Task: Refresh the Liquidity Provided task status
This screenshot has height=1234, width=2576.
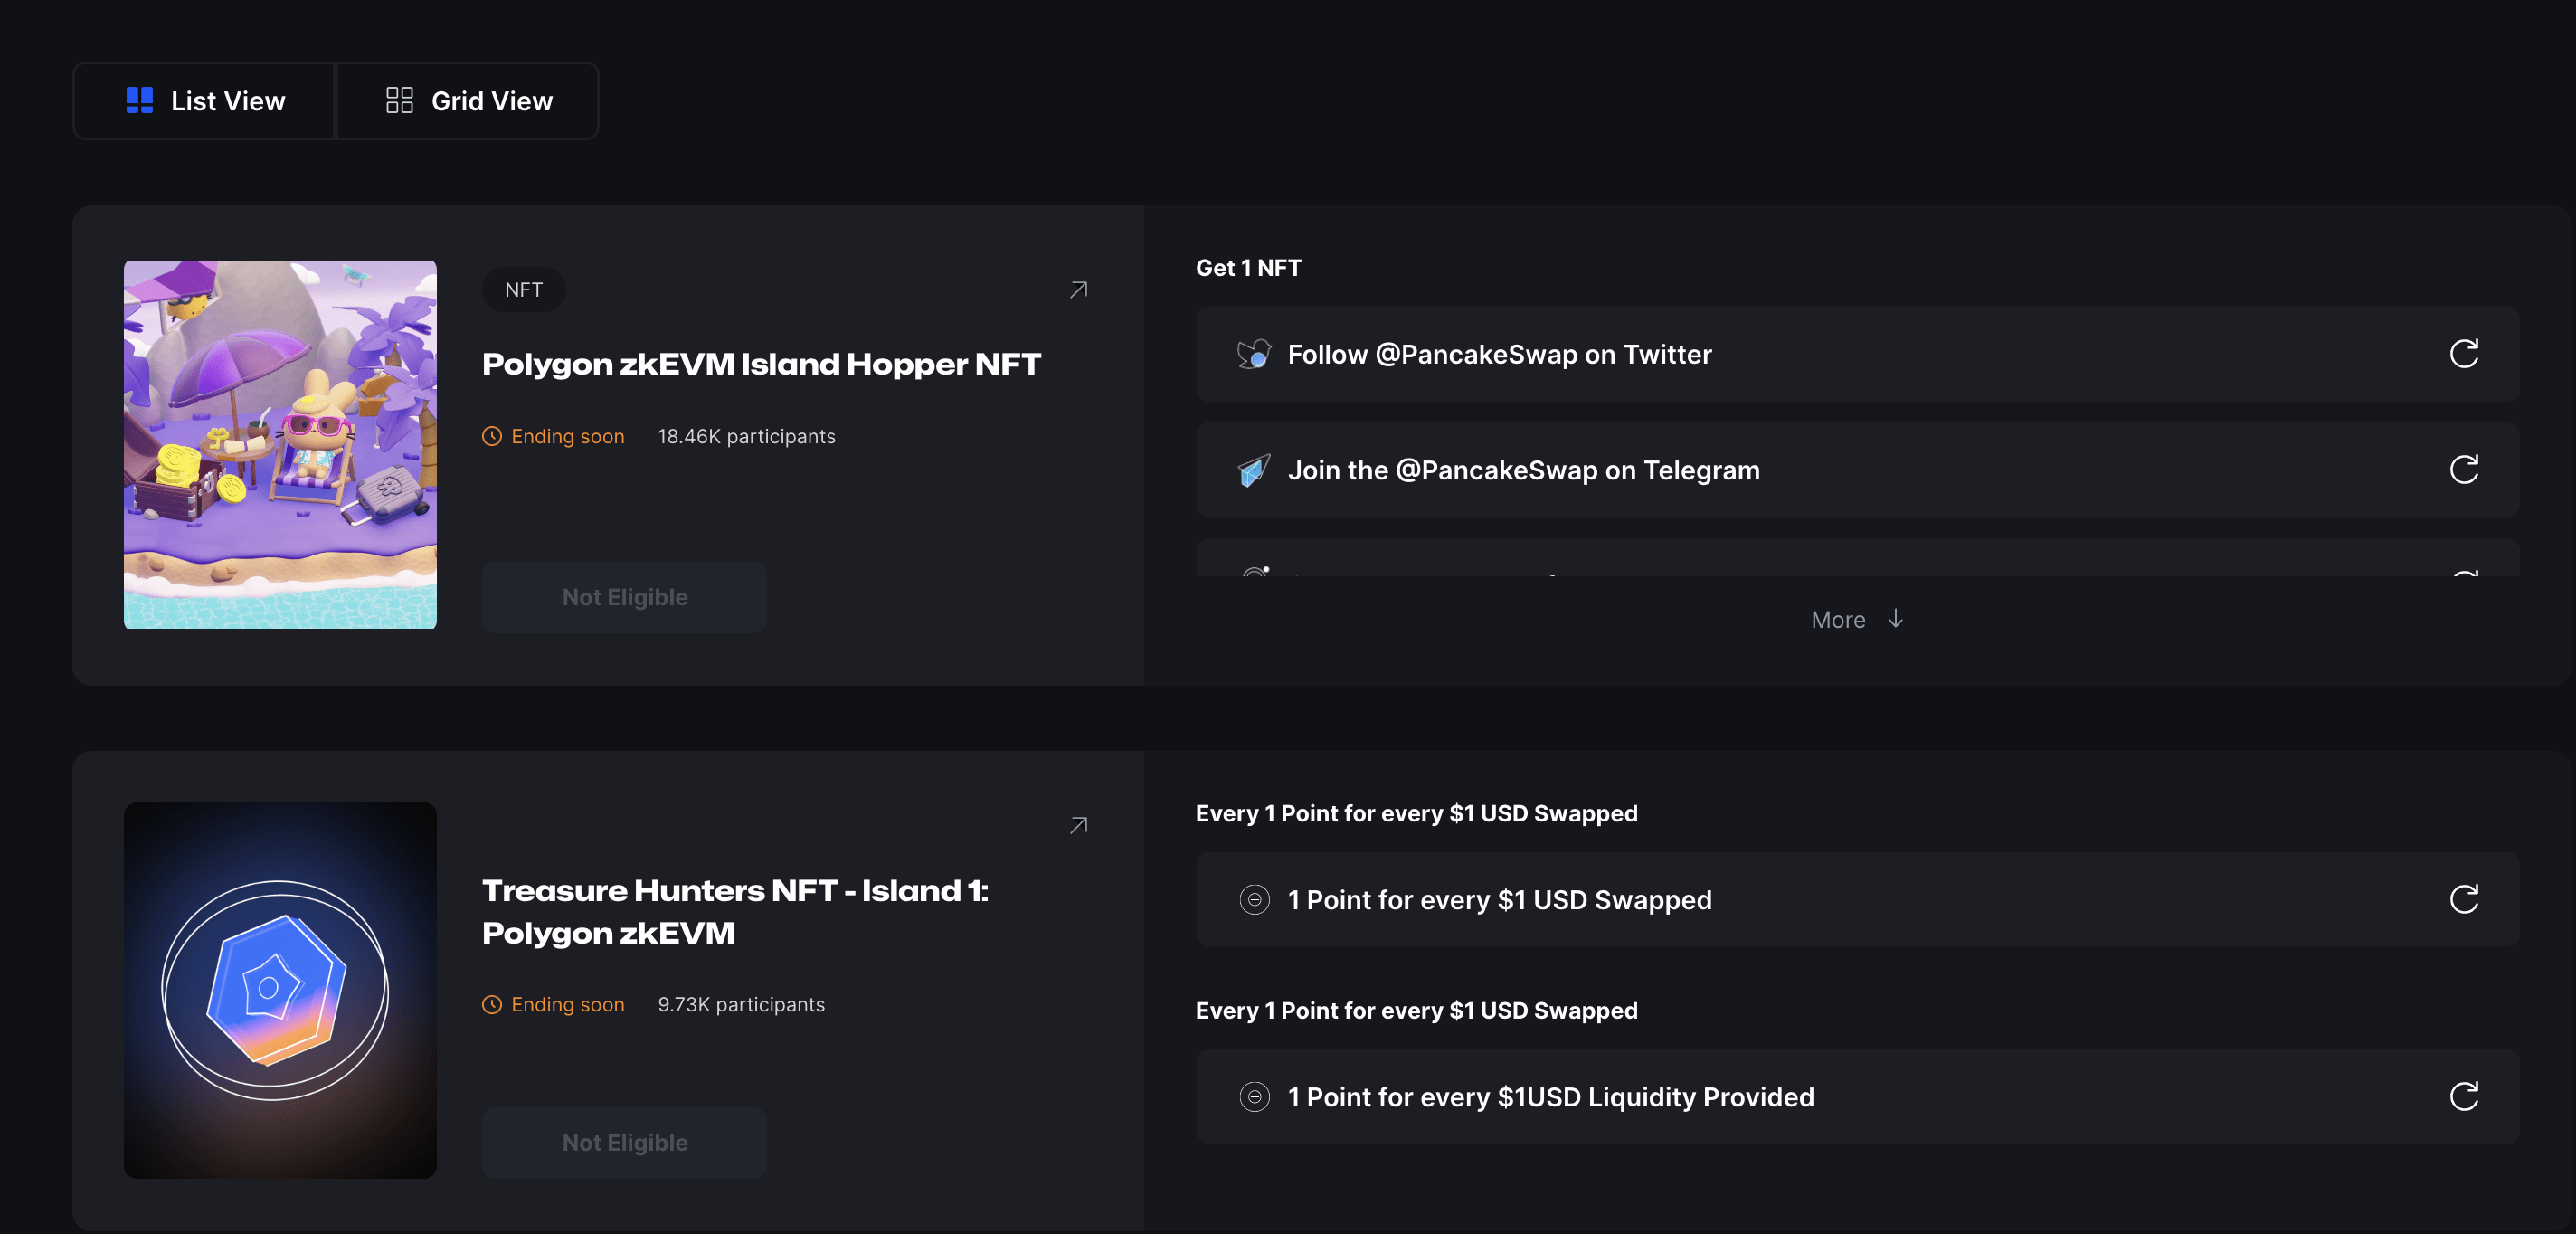Action: coord(2463,1096)
